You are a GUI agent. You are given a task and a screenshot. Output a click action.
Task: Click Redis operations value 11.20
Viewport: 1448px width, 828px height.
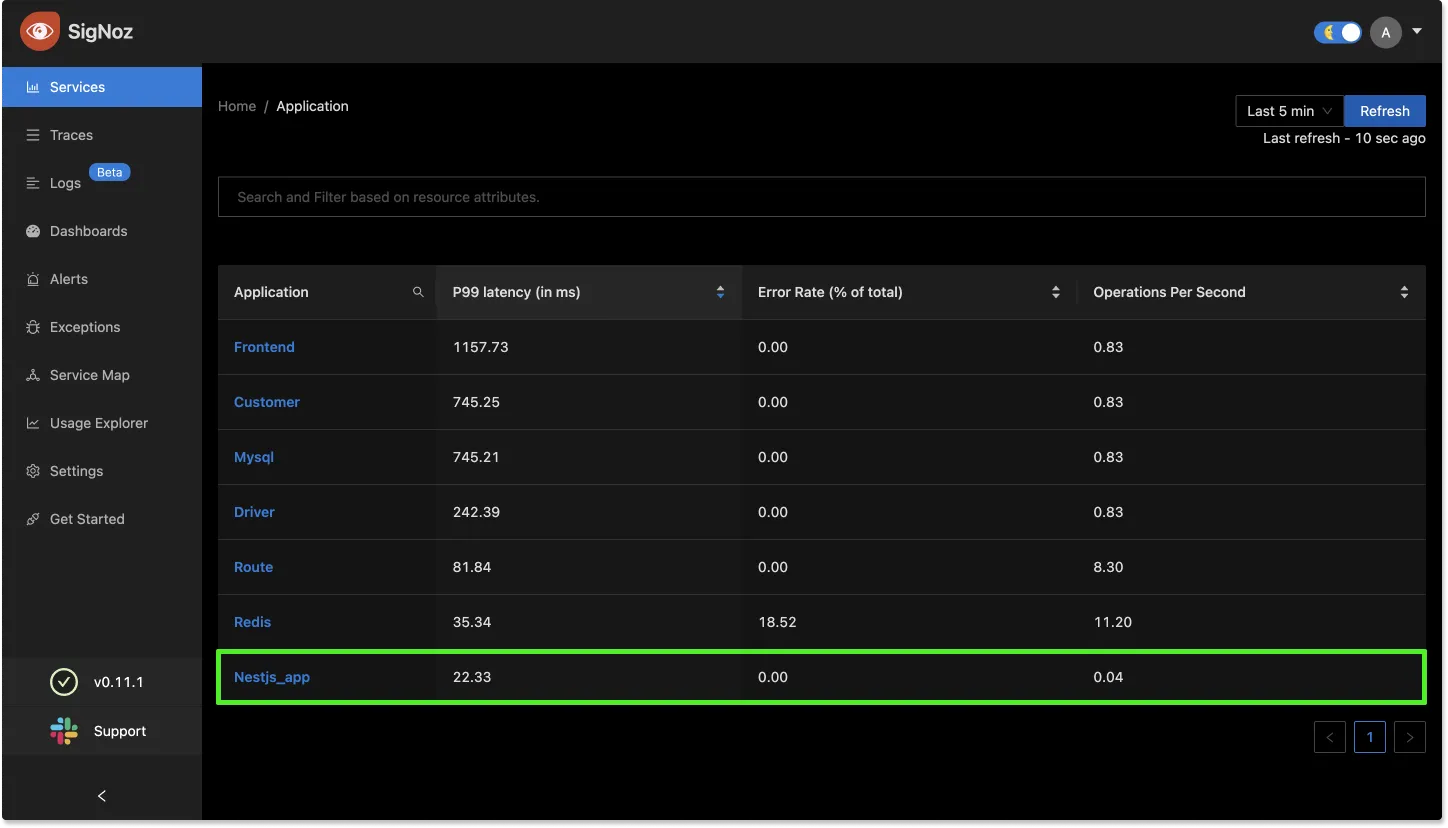1112,622
